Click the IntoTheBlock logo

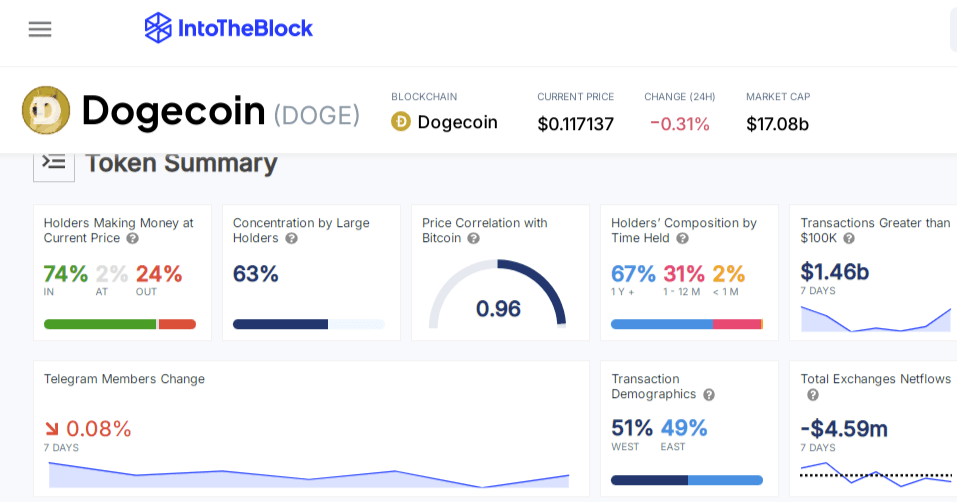coord(228,28)
